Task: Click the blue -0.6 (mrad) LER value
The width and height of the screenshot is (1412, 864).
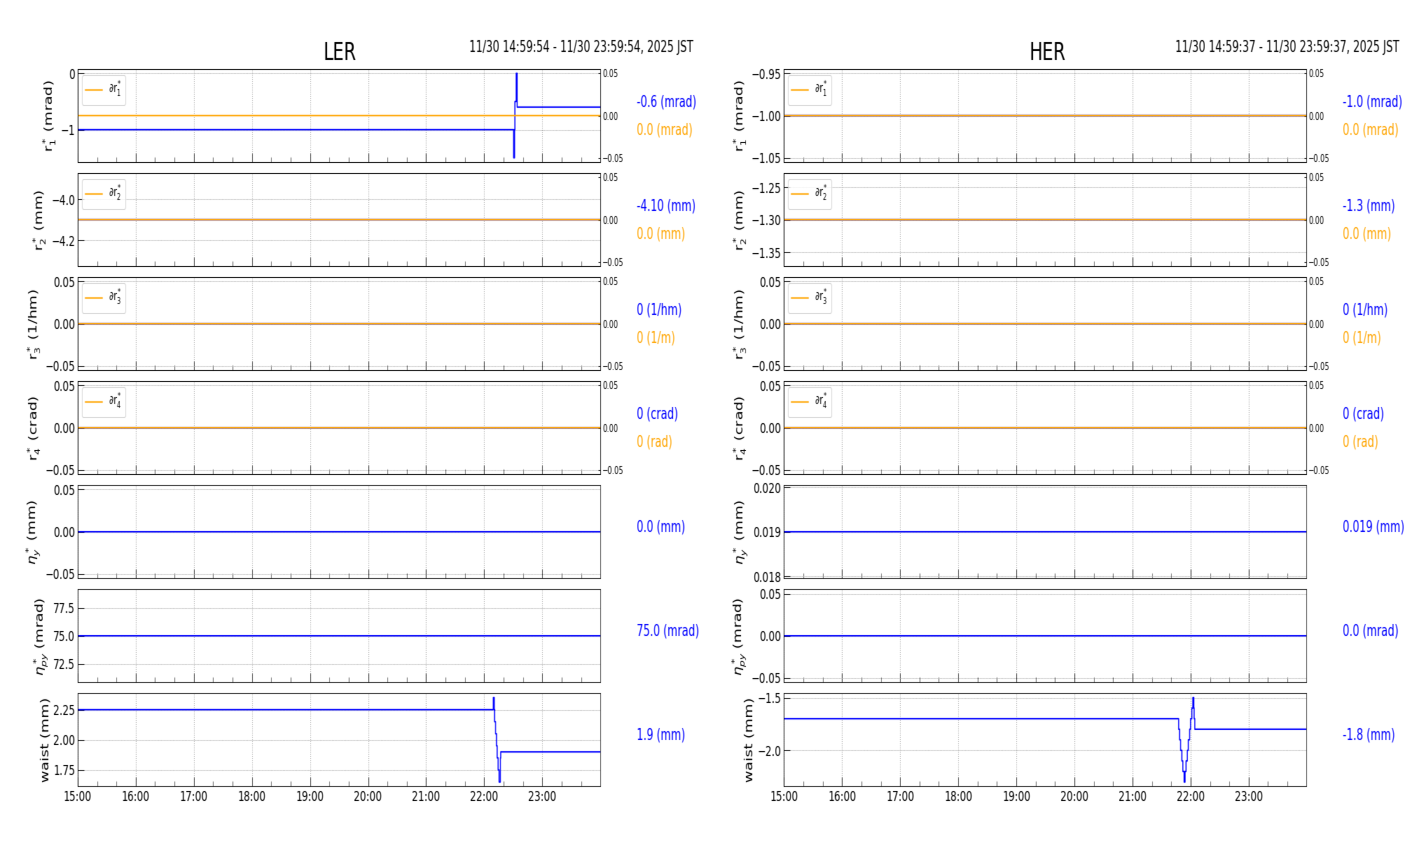Action: [666, 102]
